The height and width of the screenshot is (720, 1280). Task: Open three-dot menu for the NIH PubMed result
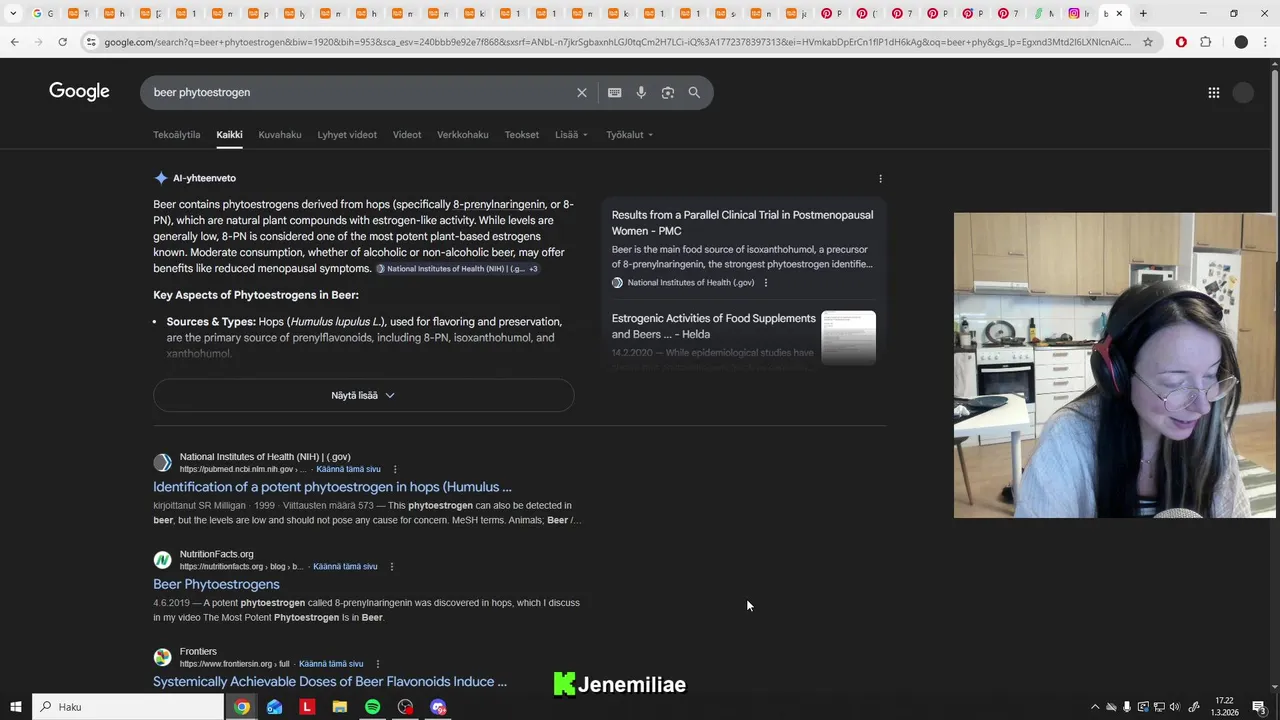point(395,469)
